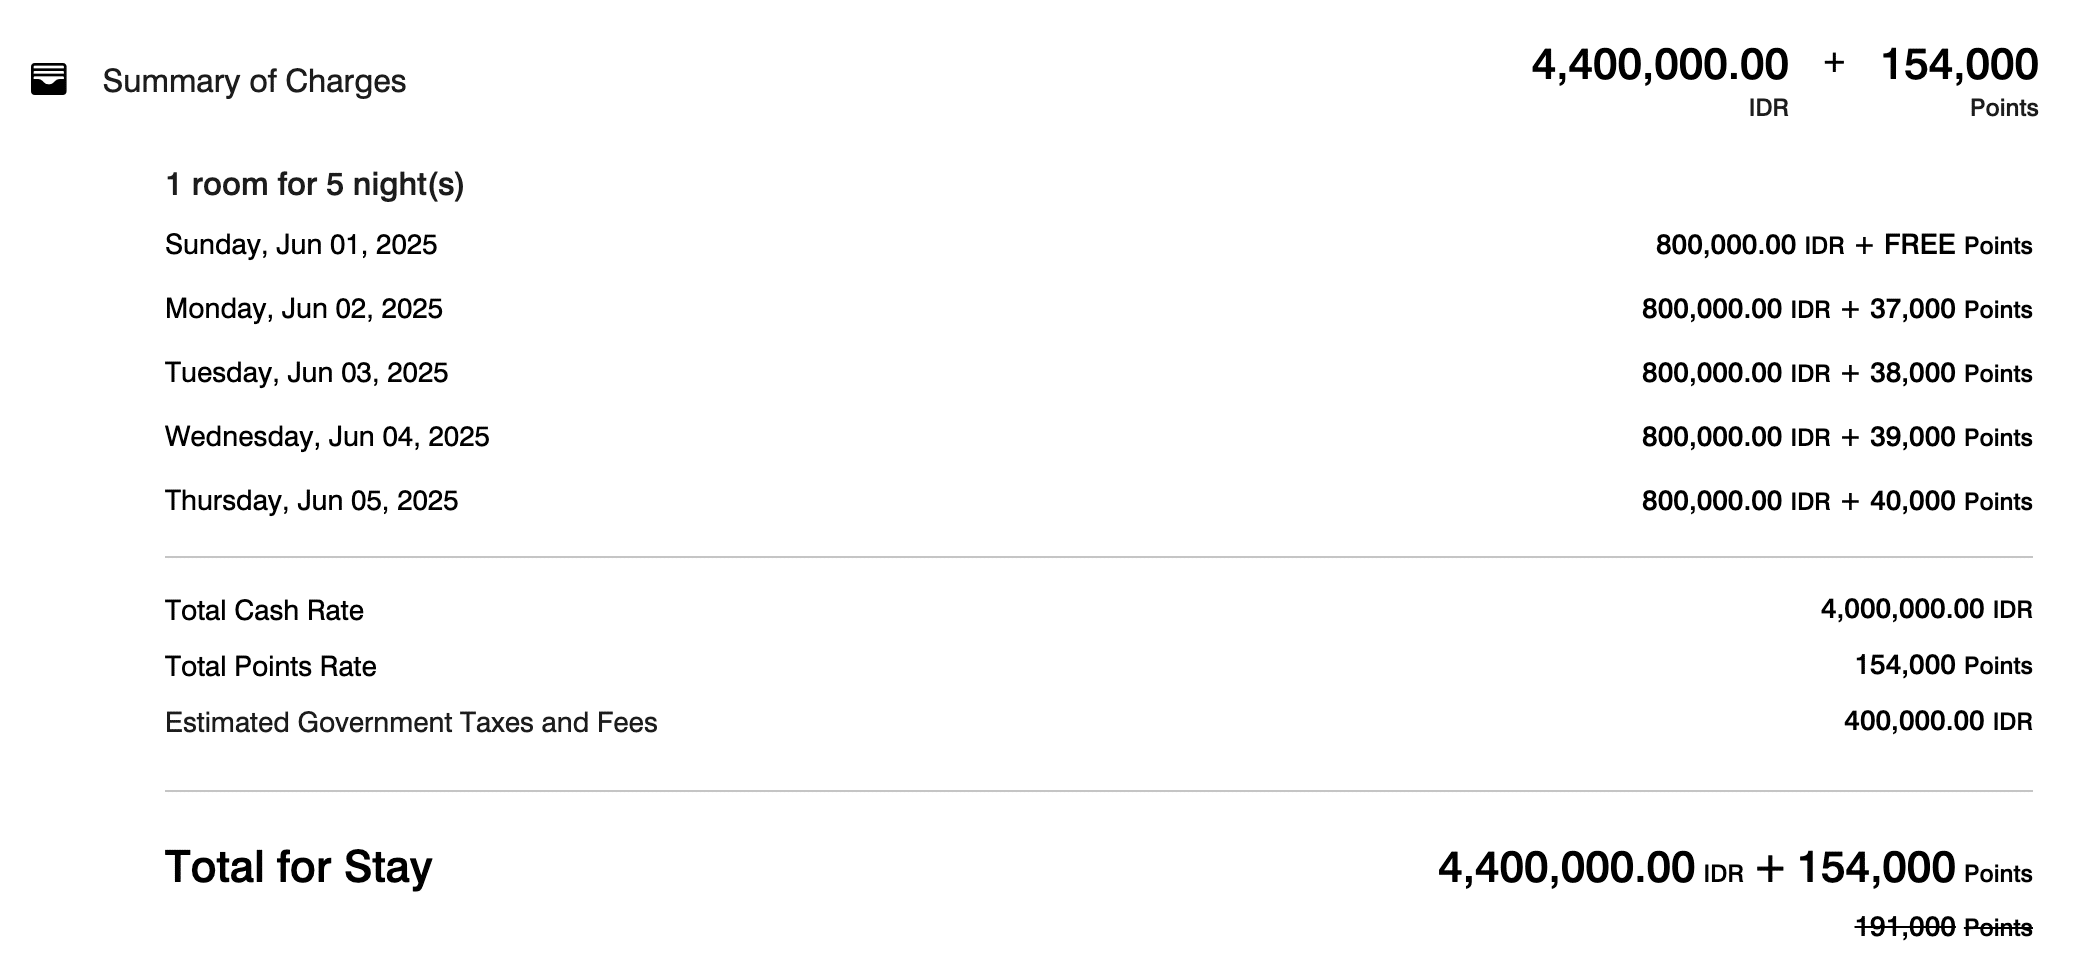Click the Total Cash Rate label
Image resolution: width=2094 pixels, height=962 pixels.
264,611
